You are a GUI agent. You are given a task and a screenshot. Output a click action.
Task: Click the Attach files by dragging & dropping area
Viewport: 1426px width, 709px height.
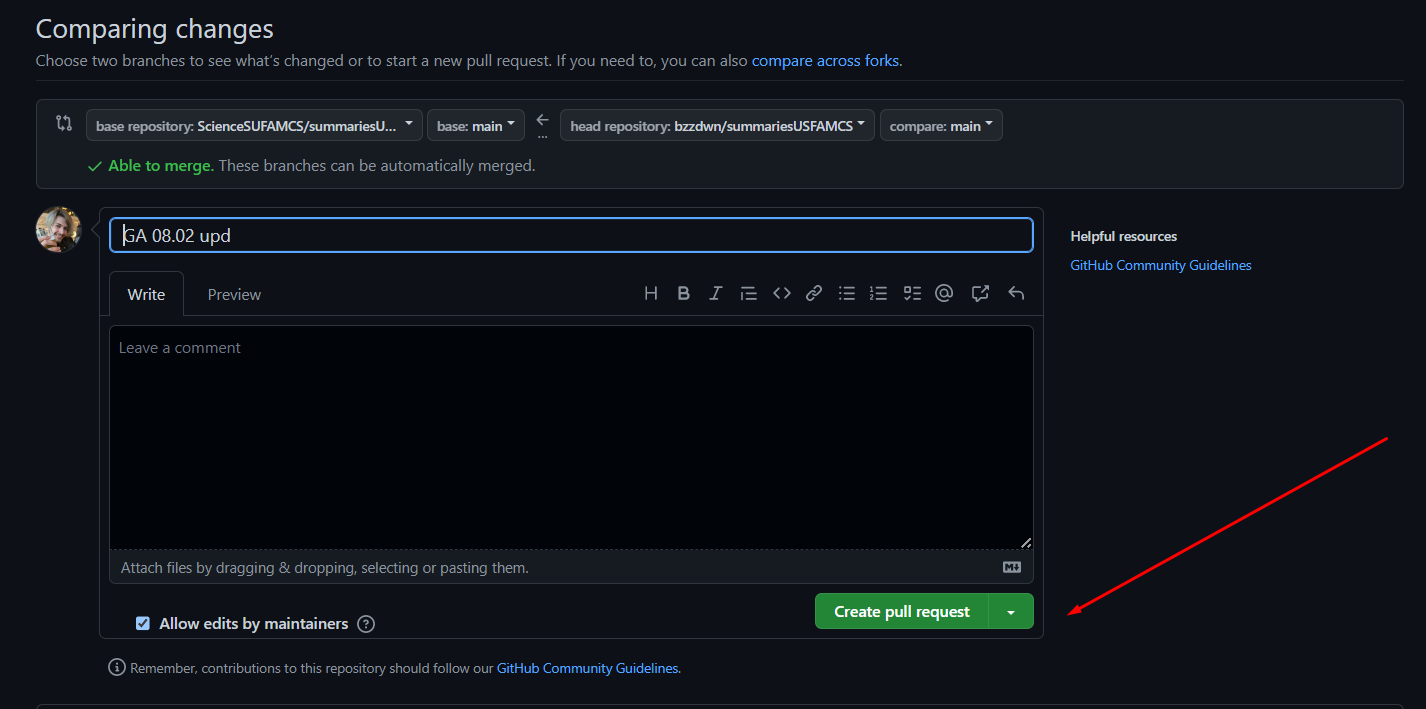(571, 567)
